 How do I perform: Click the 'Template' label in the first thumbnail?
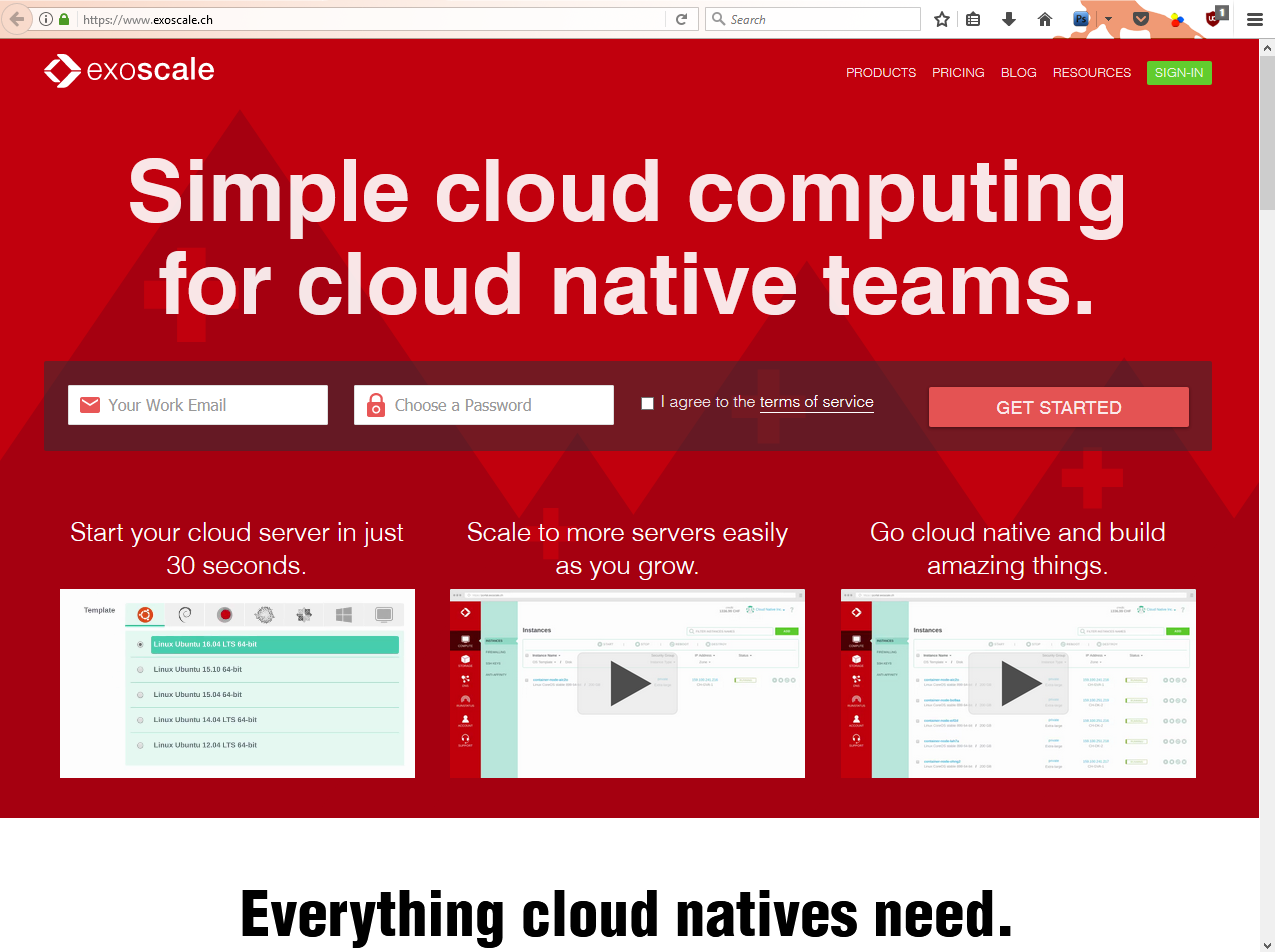coord(99,610)
